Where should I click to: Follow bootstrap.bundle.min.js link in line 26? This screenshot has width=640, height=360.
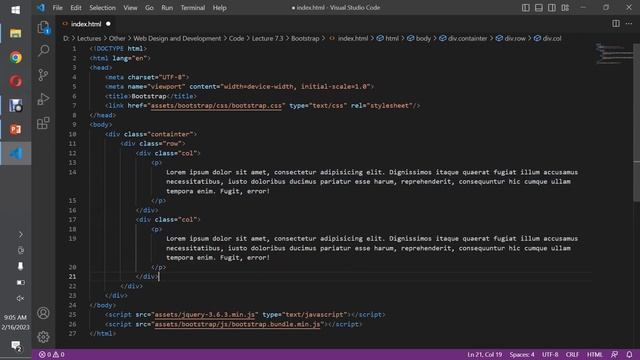[x=237, y=324]
